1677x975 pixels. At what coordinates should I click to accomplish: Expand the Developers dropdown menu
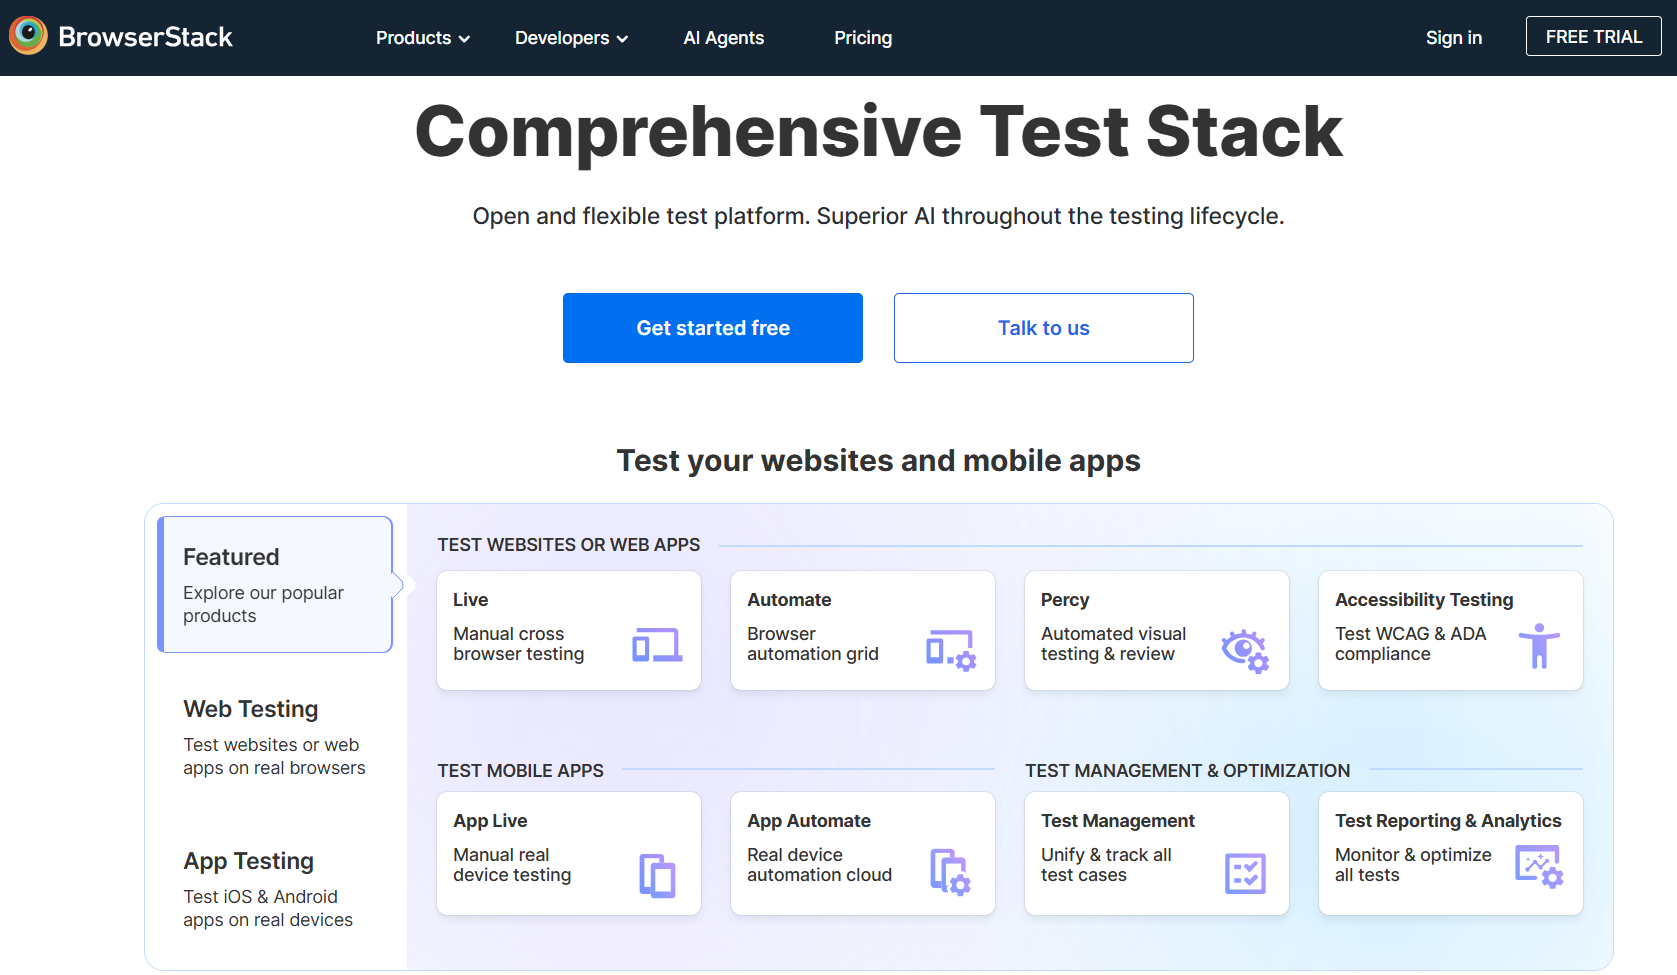click(x=571, y=38)
